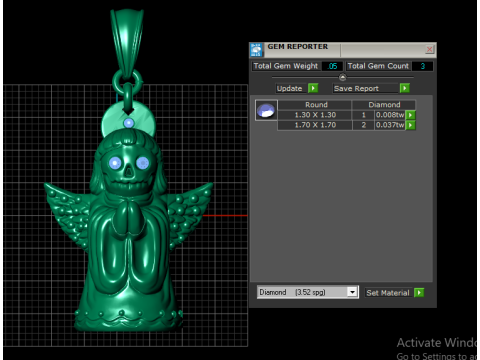Close the Gem Reporter panel
Screen dimensions: 480x360
[430, 50]
